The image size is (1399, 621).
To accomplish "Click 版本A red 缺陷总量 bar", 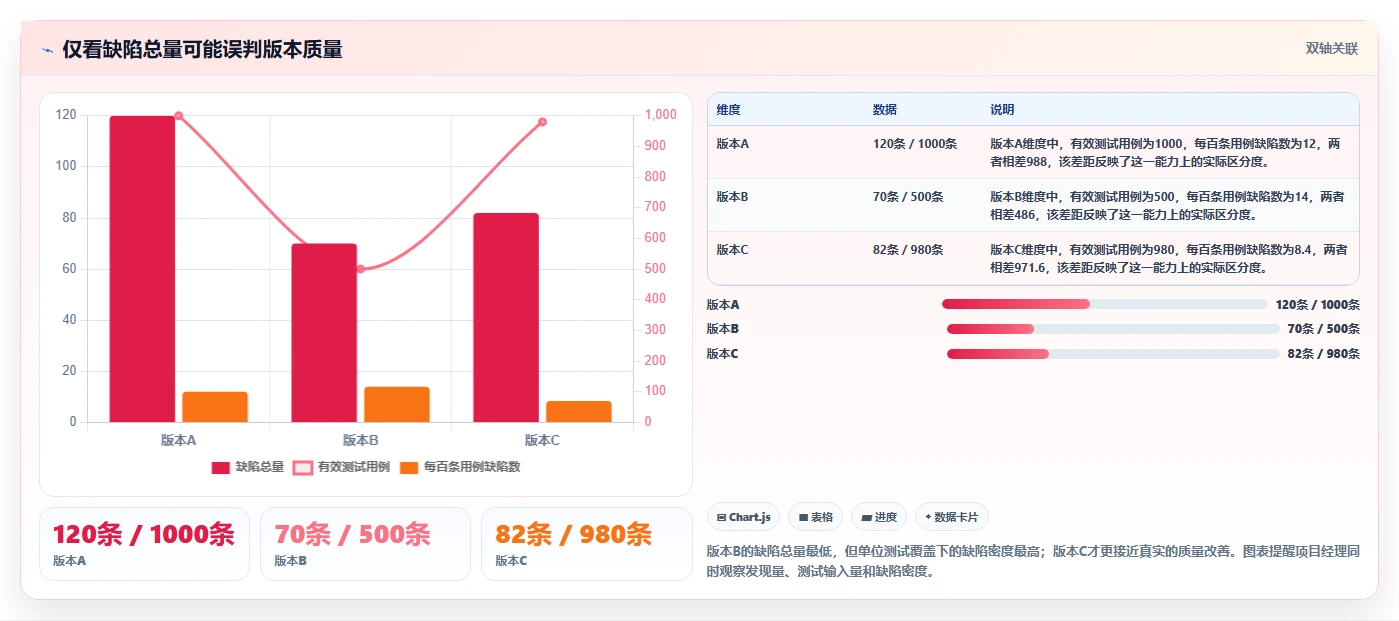I will tap(142, 269).
